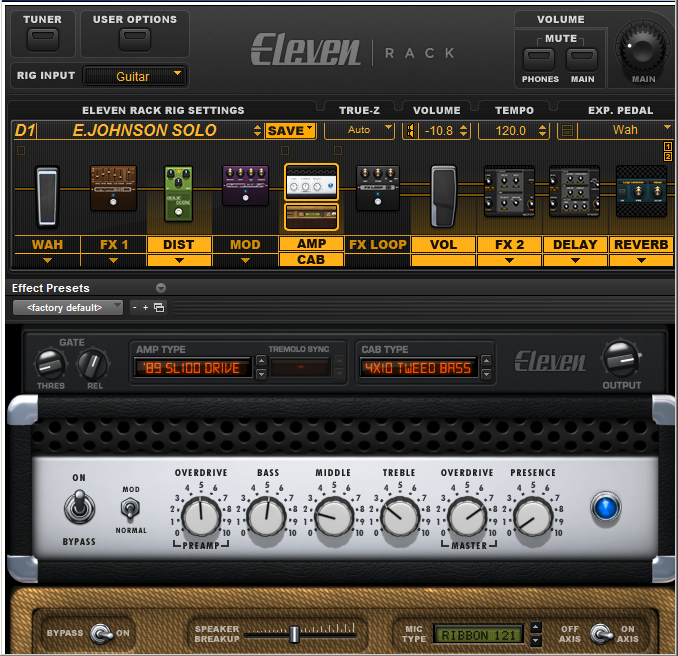This screenshot has height=656, width=678.
Task: Adjust the tempo 120.0 stepper
Action: [x=542, y=131]
